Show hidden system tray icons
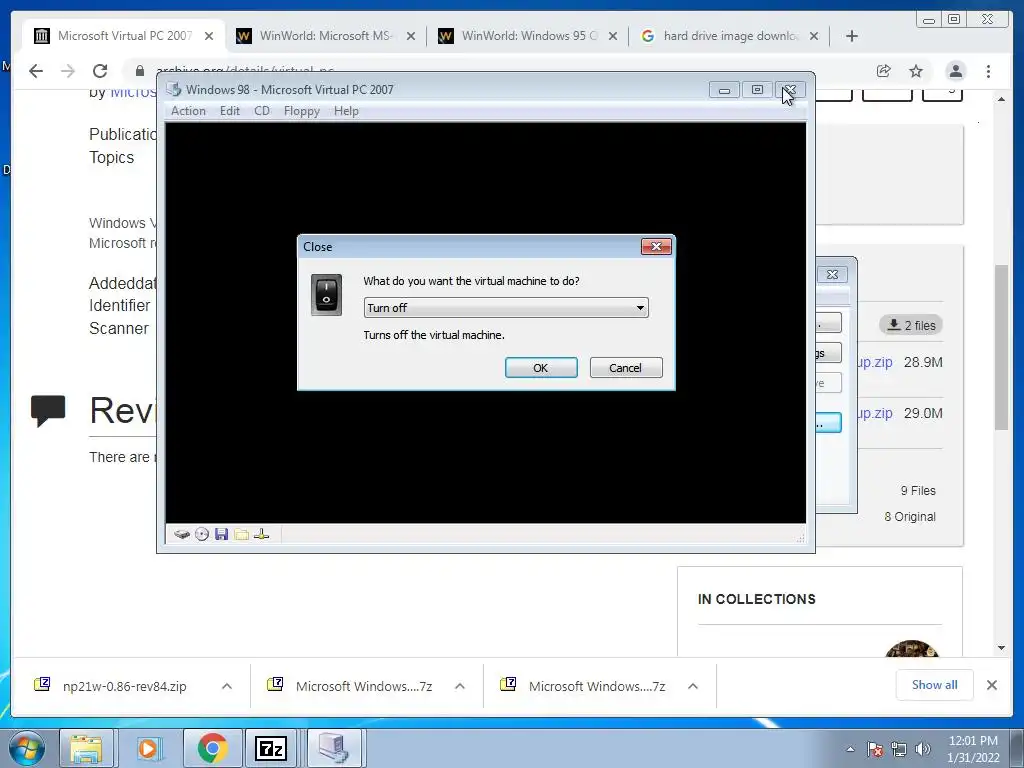Screen dimensions: 1024x768 pos(850,749)
